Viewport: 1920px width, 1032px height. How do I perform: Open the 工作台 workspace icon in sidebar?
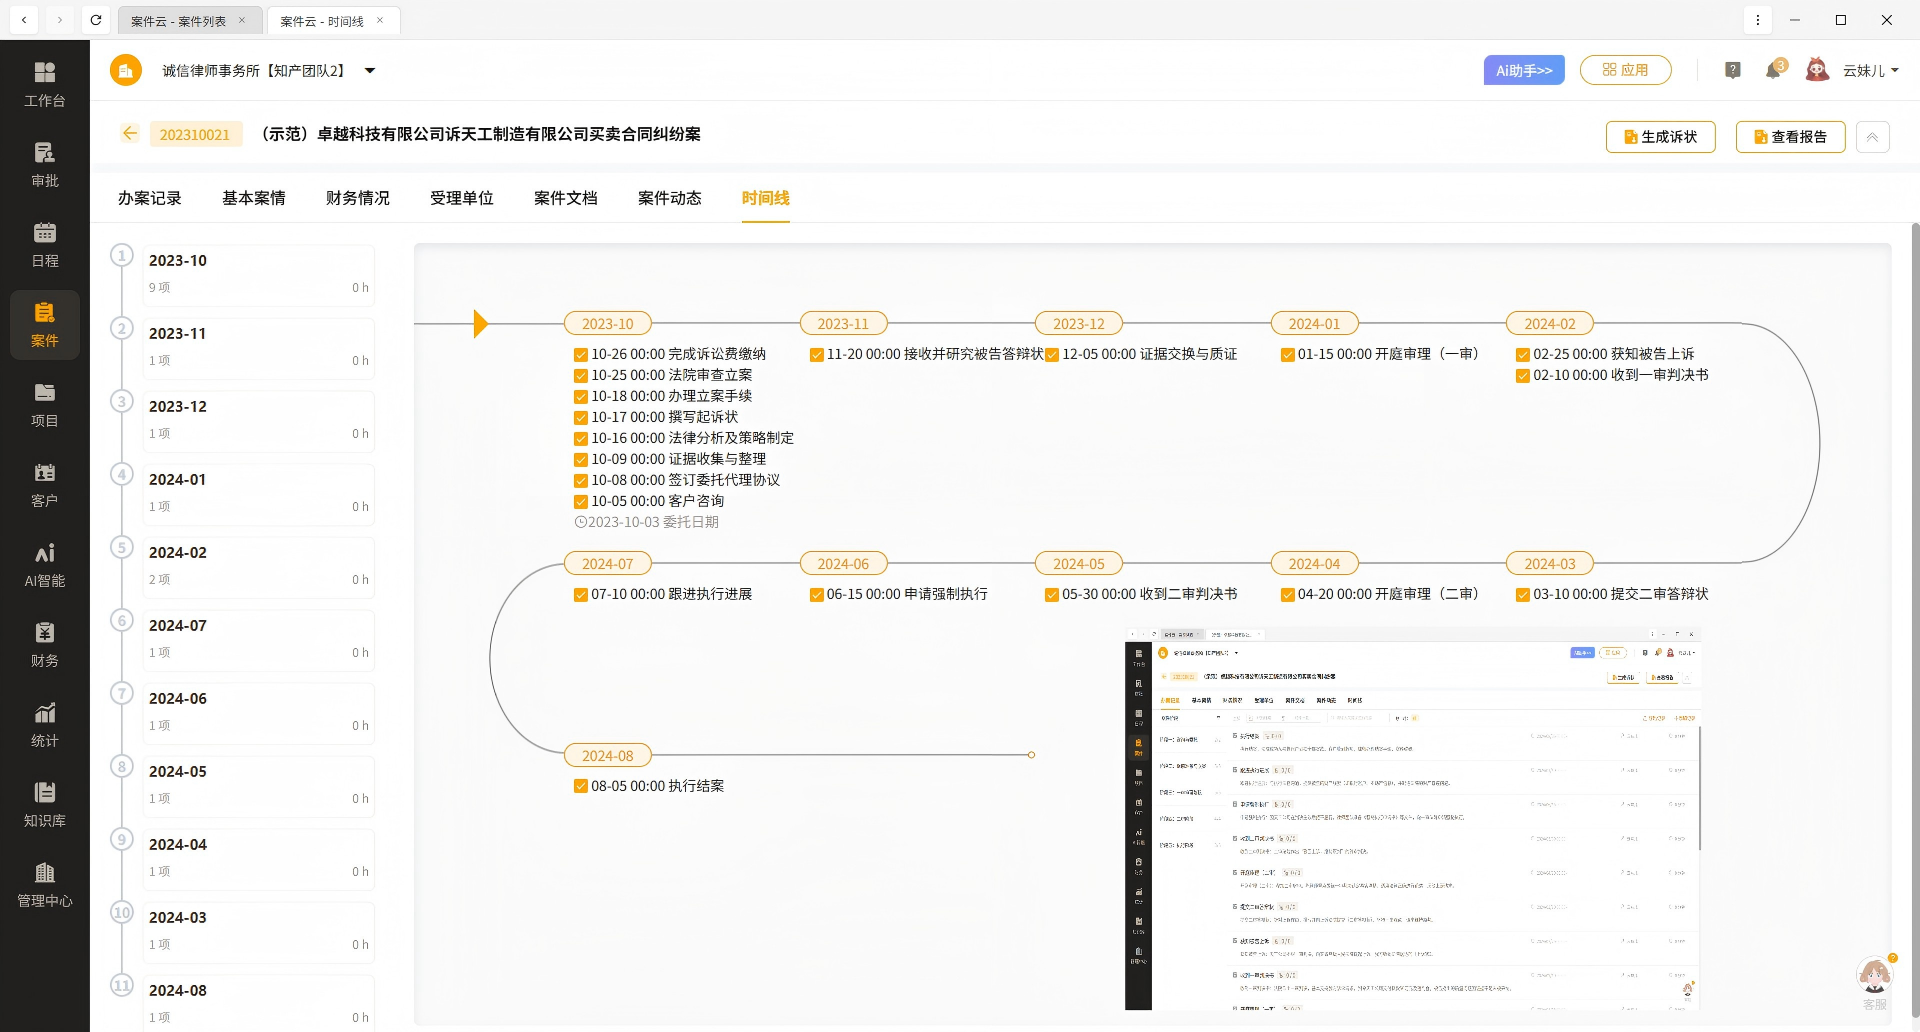tap(44, 84)
